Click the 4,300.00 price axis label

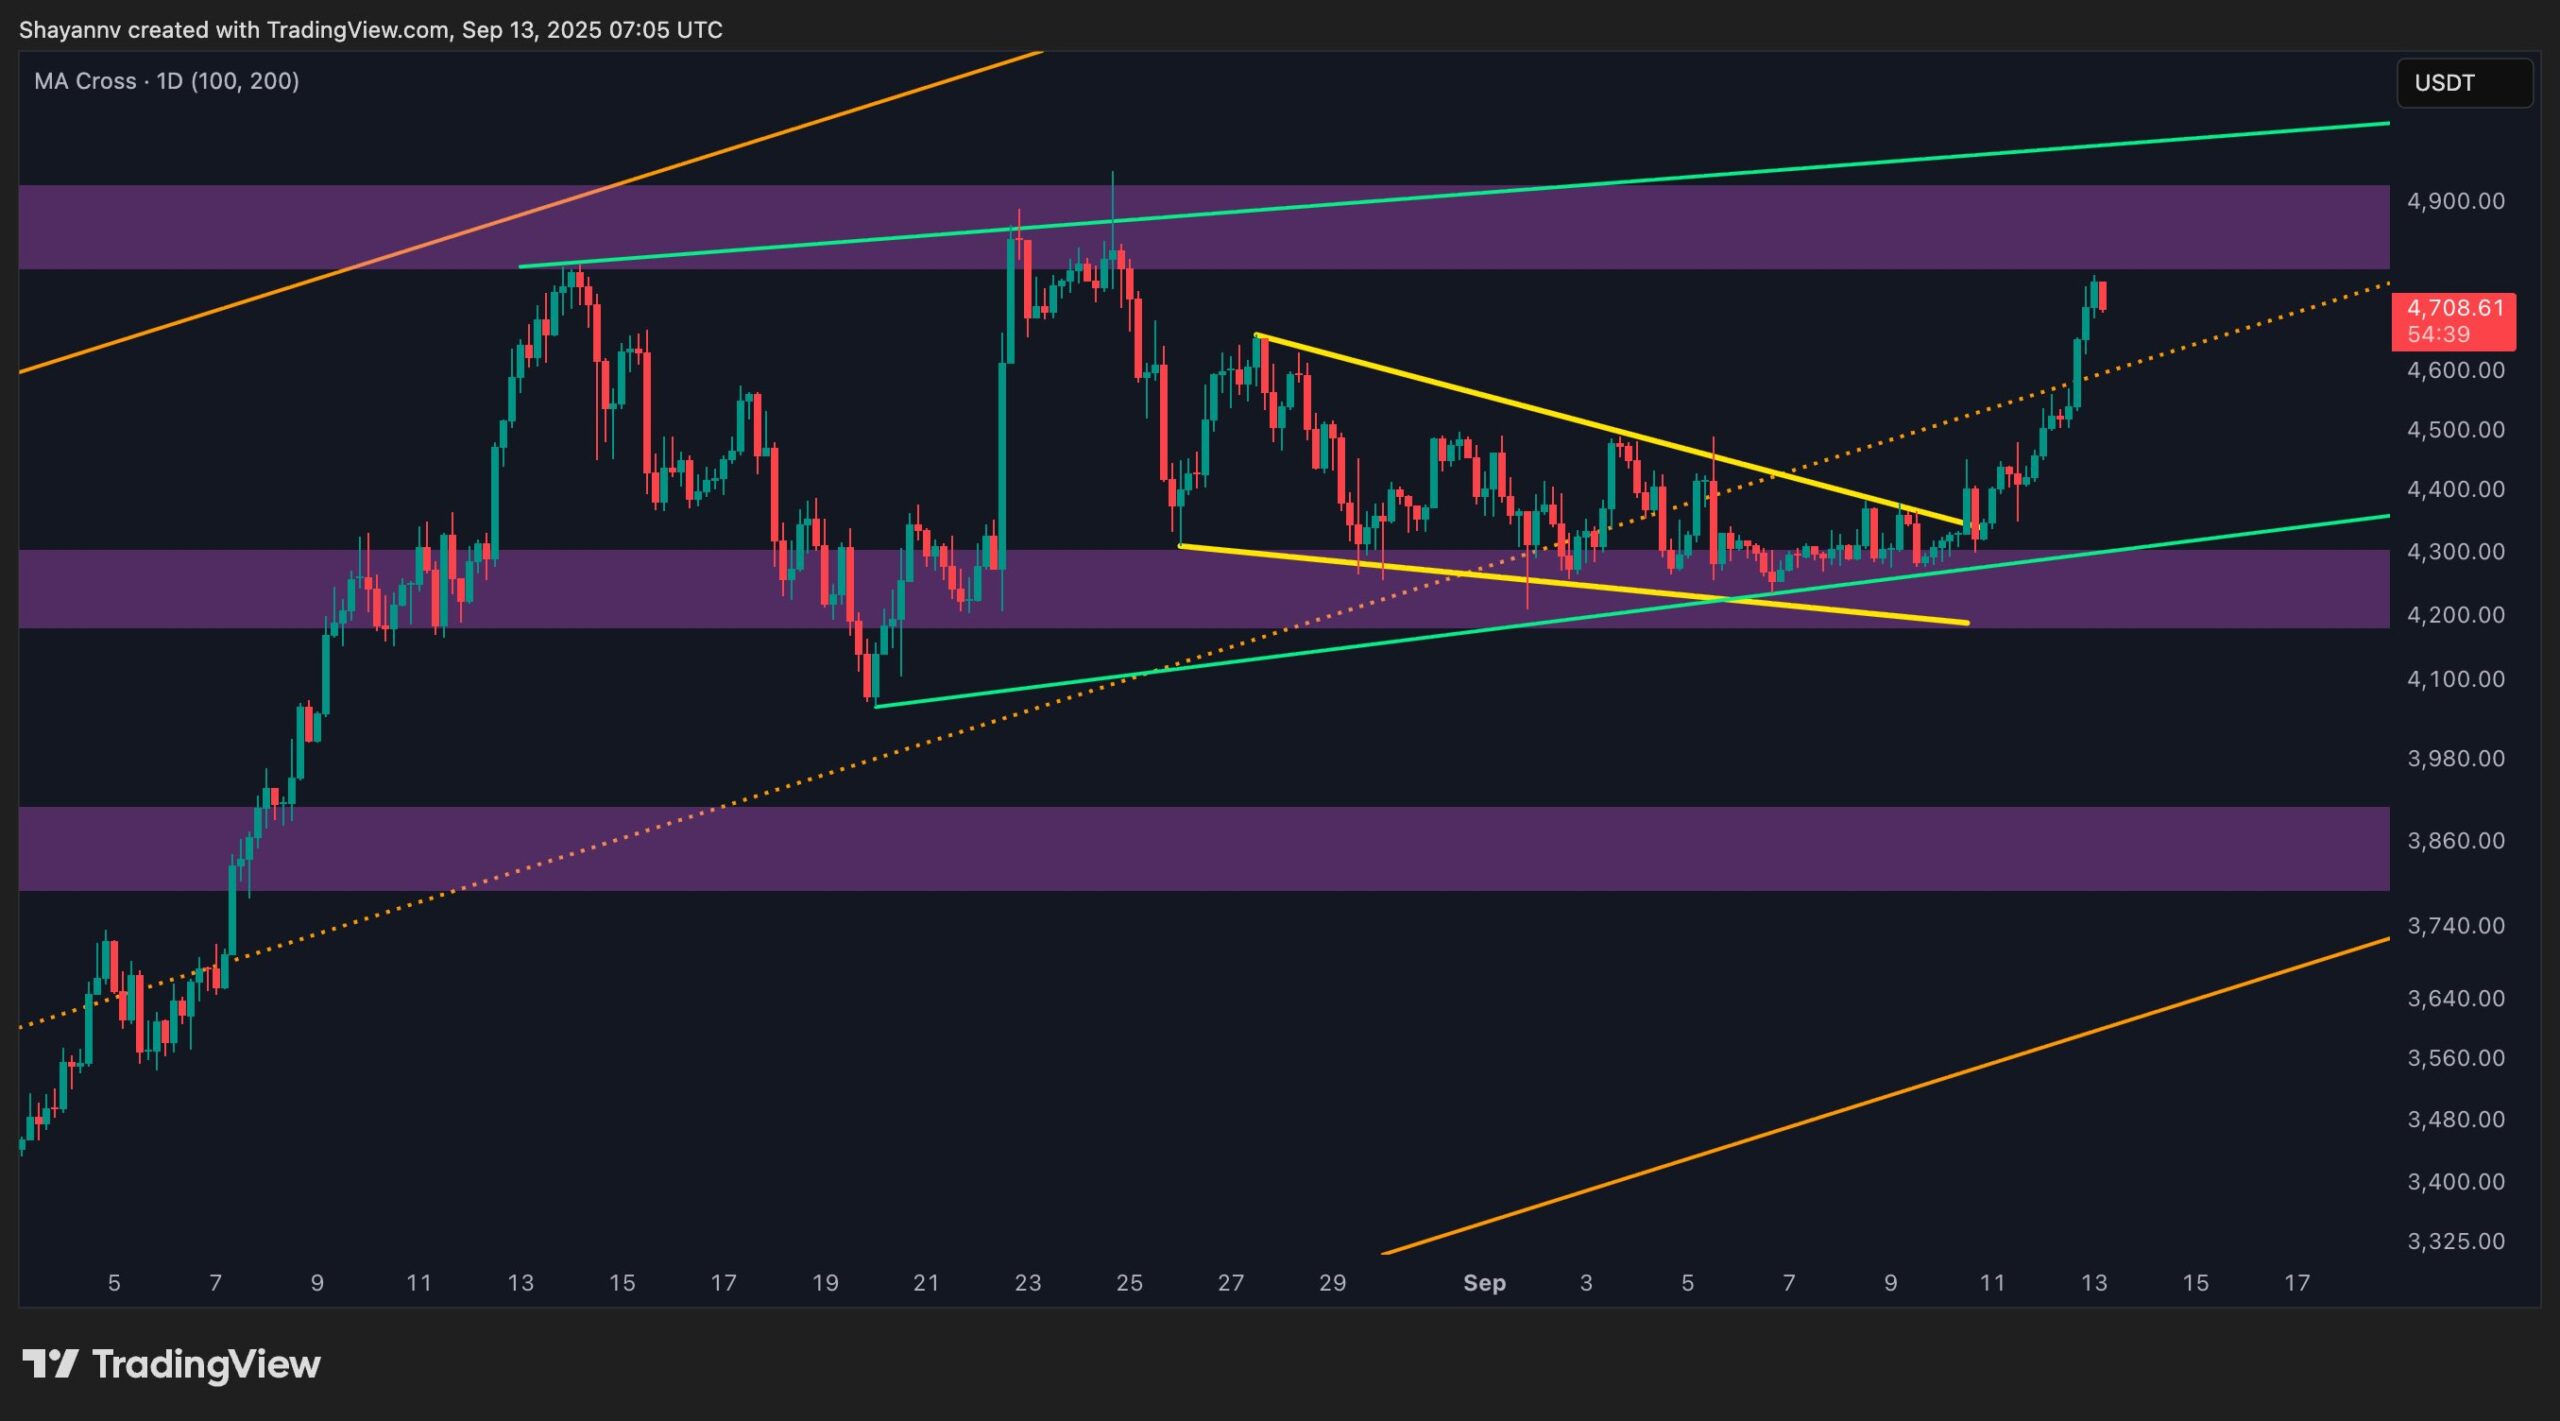[2455, 552]
